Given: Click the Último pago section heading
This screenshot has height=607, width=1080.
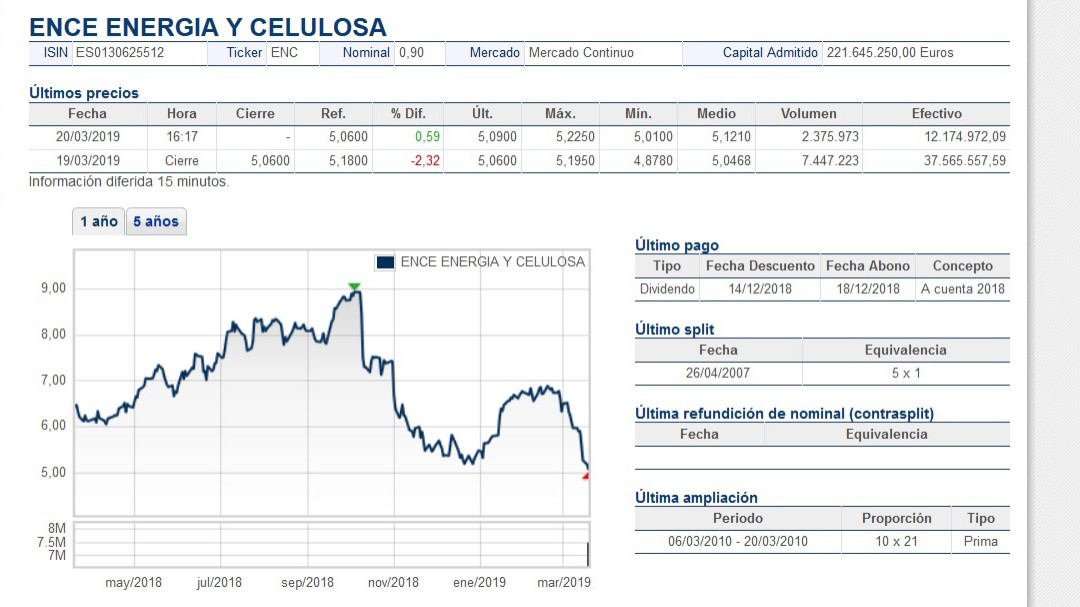Looking at the screenshot, I should point(676,245).
